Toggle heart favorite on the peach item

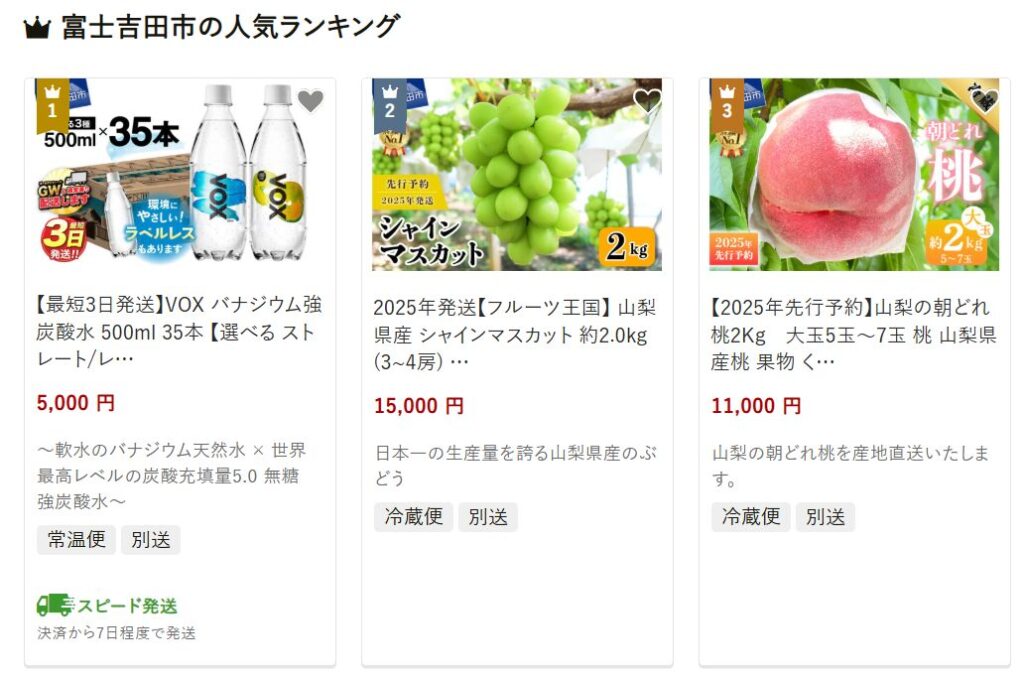[x=984, y=101]
